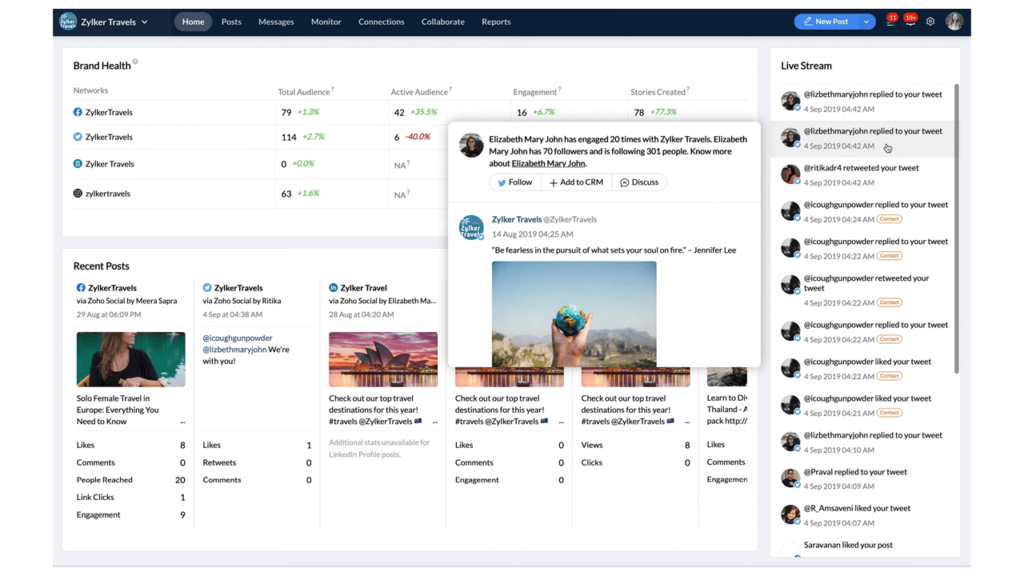Click the -40.0% Active Audience change

pyautogui.click(x=418, y=137)
